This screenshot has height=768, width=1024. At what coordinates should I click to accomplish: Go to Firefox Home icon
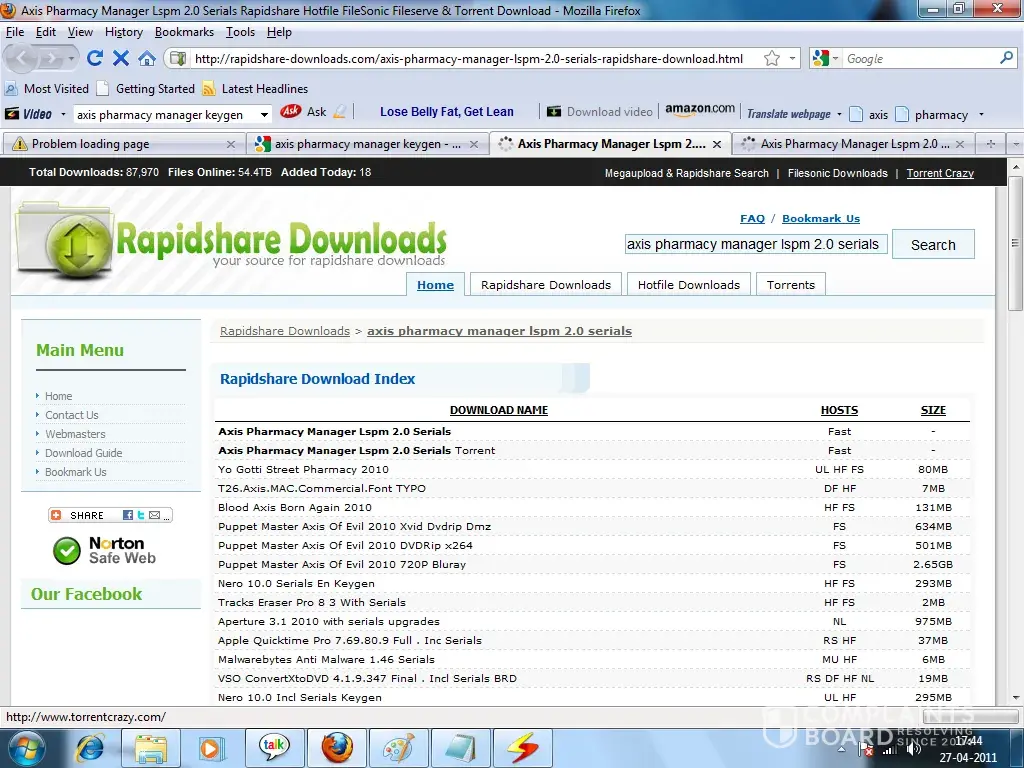tap(147, 58)
